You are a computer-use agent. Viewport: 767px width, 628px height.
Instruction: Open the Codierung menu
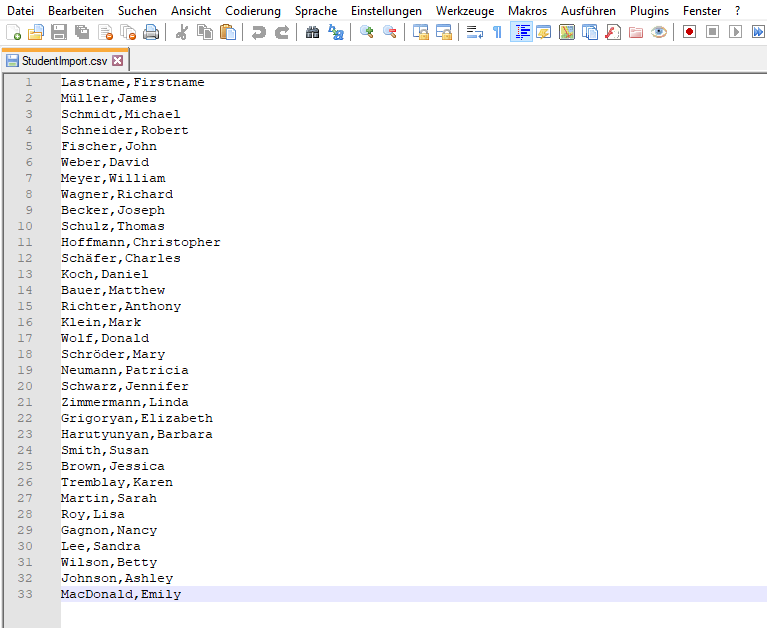tap(253, 10)
